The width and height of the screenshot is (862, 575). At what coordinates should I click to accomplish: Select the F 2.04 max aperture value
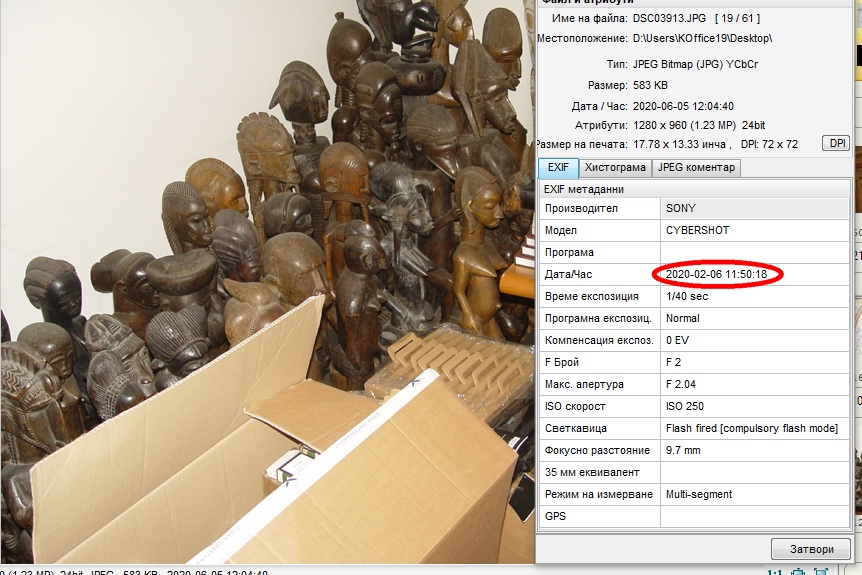tap(681, 384)
